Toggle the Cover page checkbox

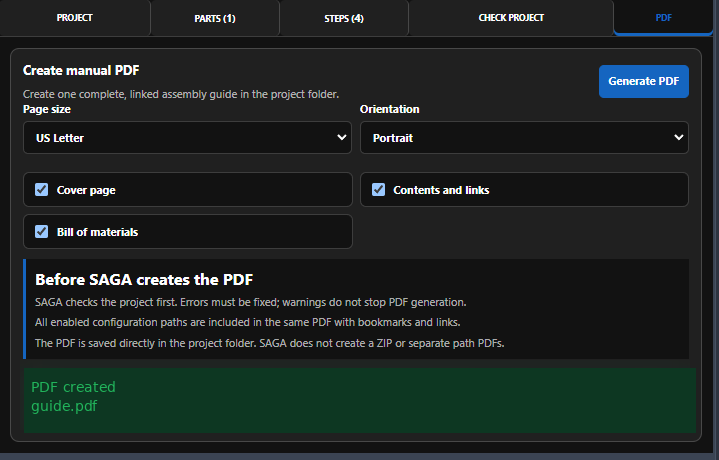[42, 189]
